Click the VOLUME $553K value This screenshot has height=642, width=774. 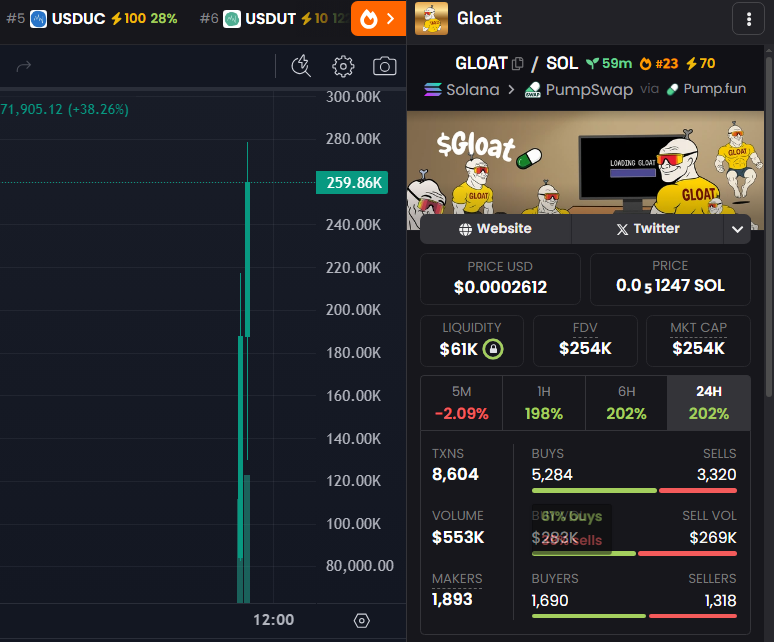[x=458, y=537]
